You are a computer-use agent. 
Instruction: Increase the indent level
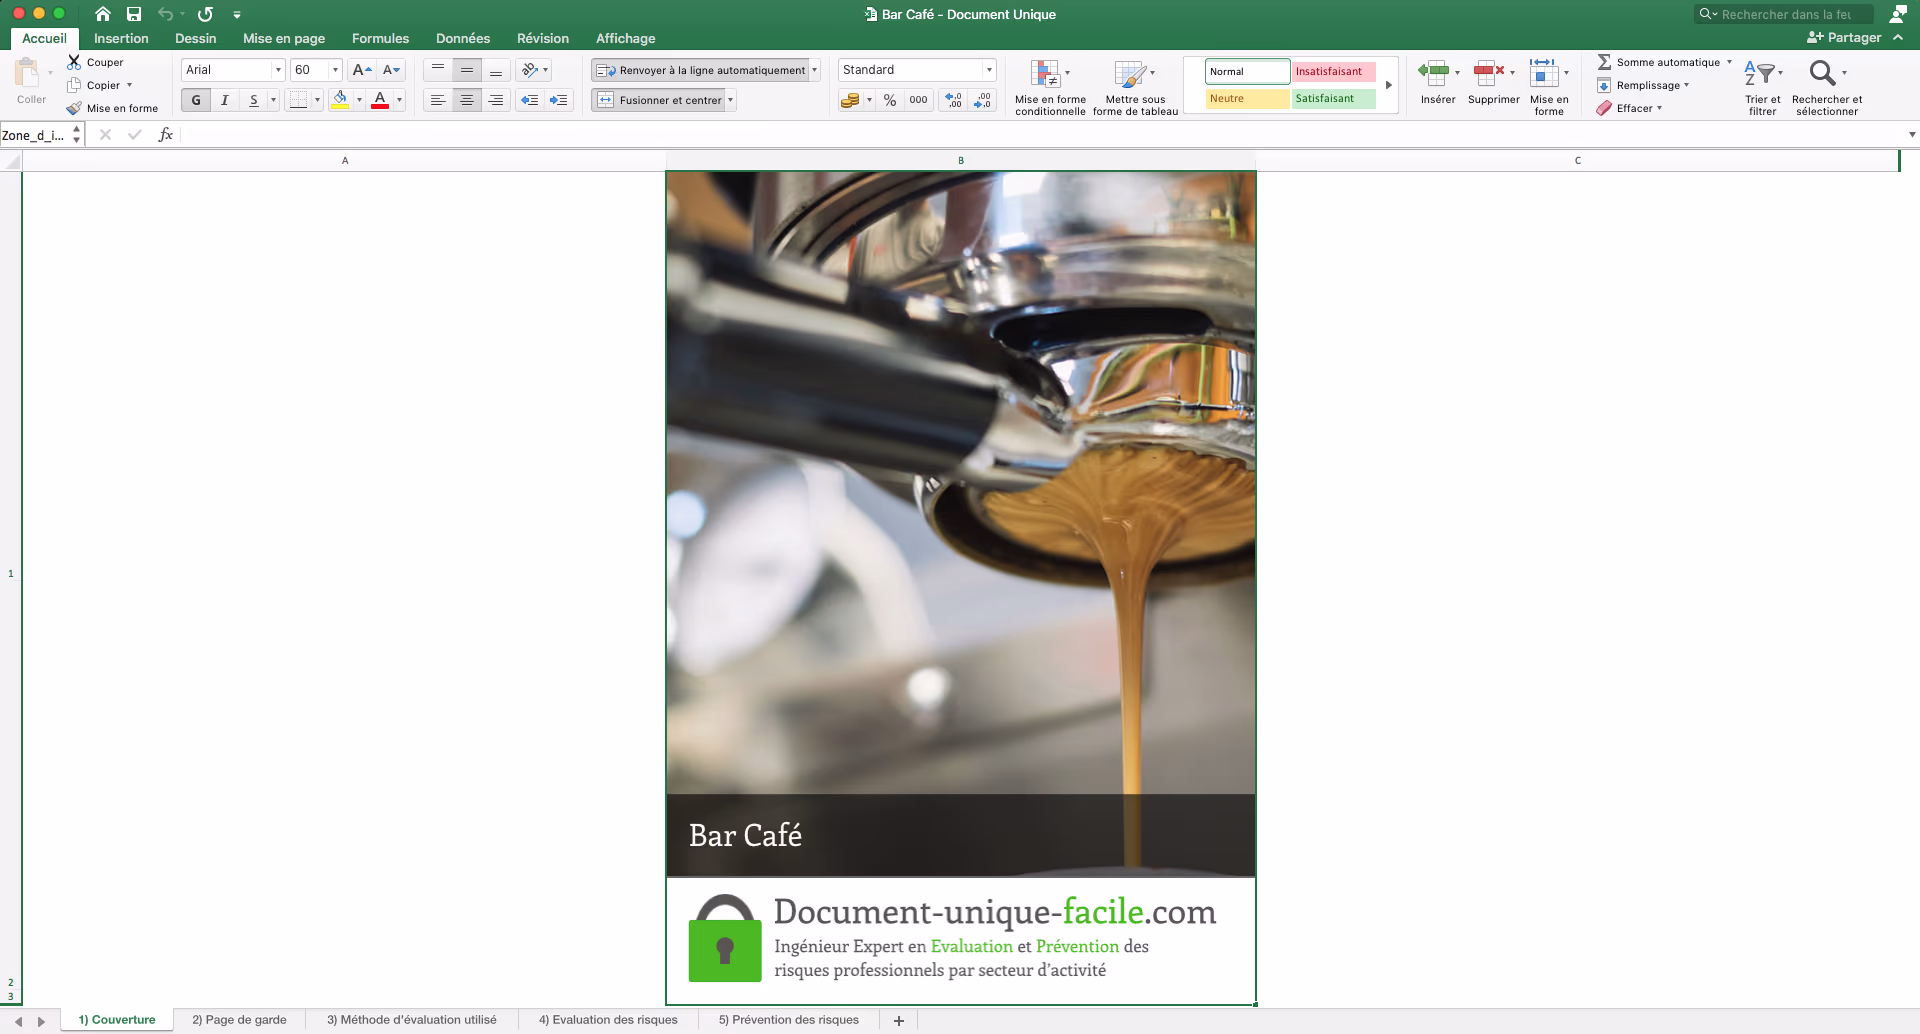[558, 100]
